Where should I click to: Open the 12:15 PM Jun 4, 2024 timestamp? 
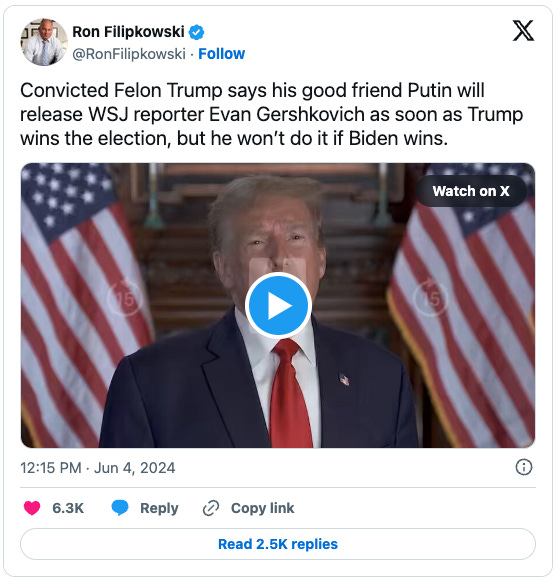97,468
